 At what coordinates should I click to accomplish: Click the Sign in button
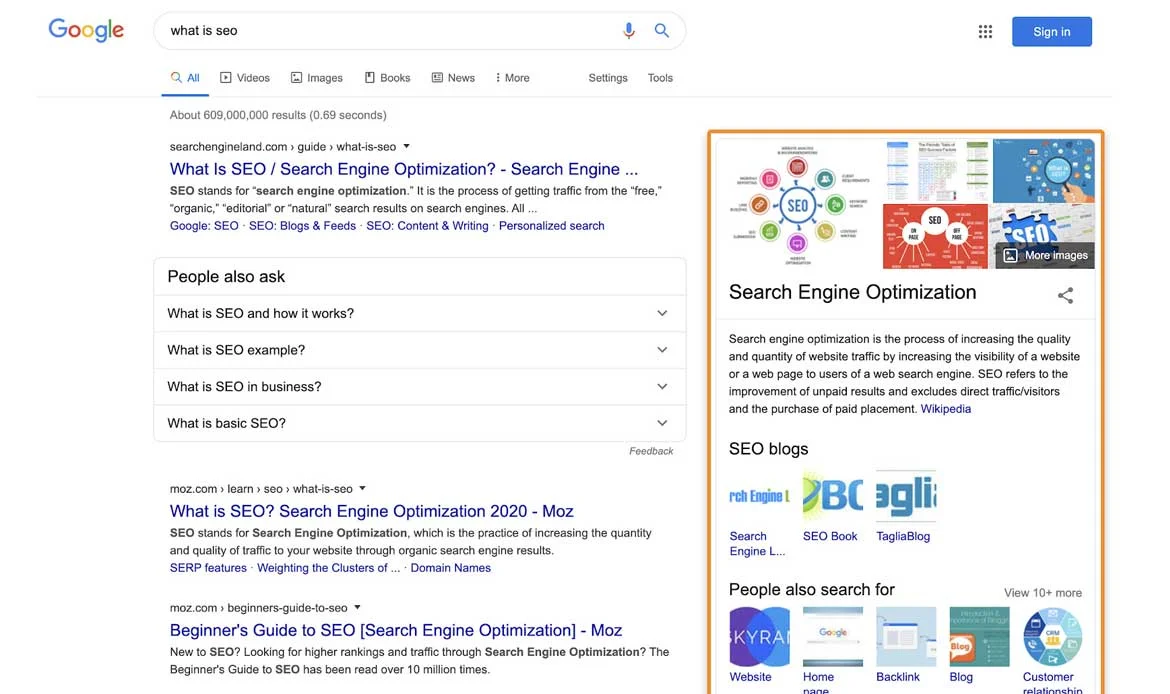click(x=1051, y=32)
